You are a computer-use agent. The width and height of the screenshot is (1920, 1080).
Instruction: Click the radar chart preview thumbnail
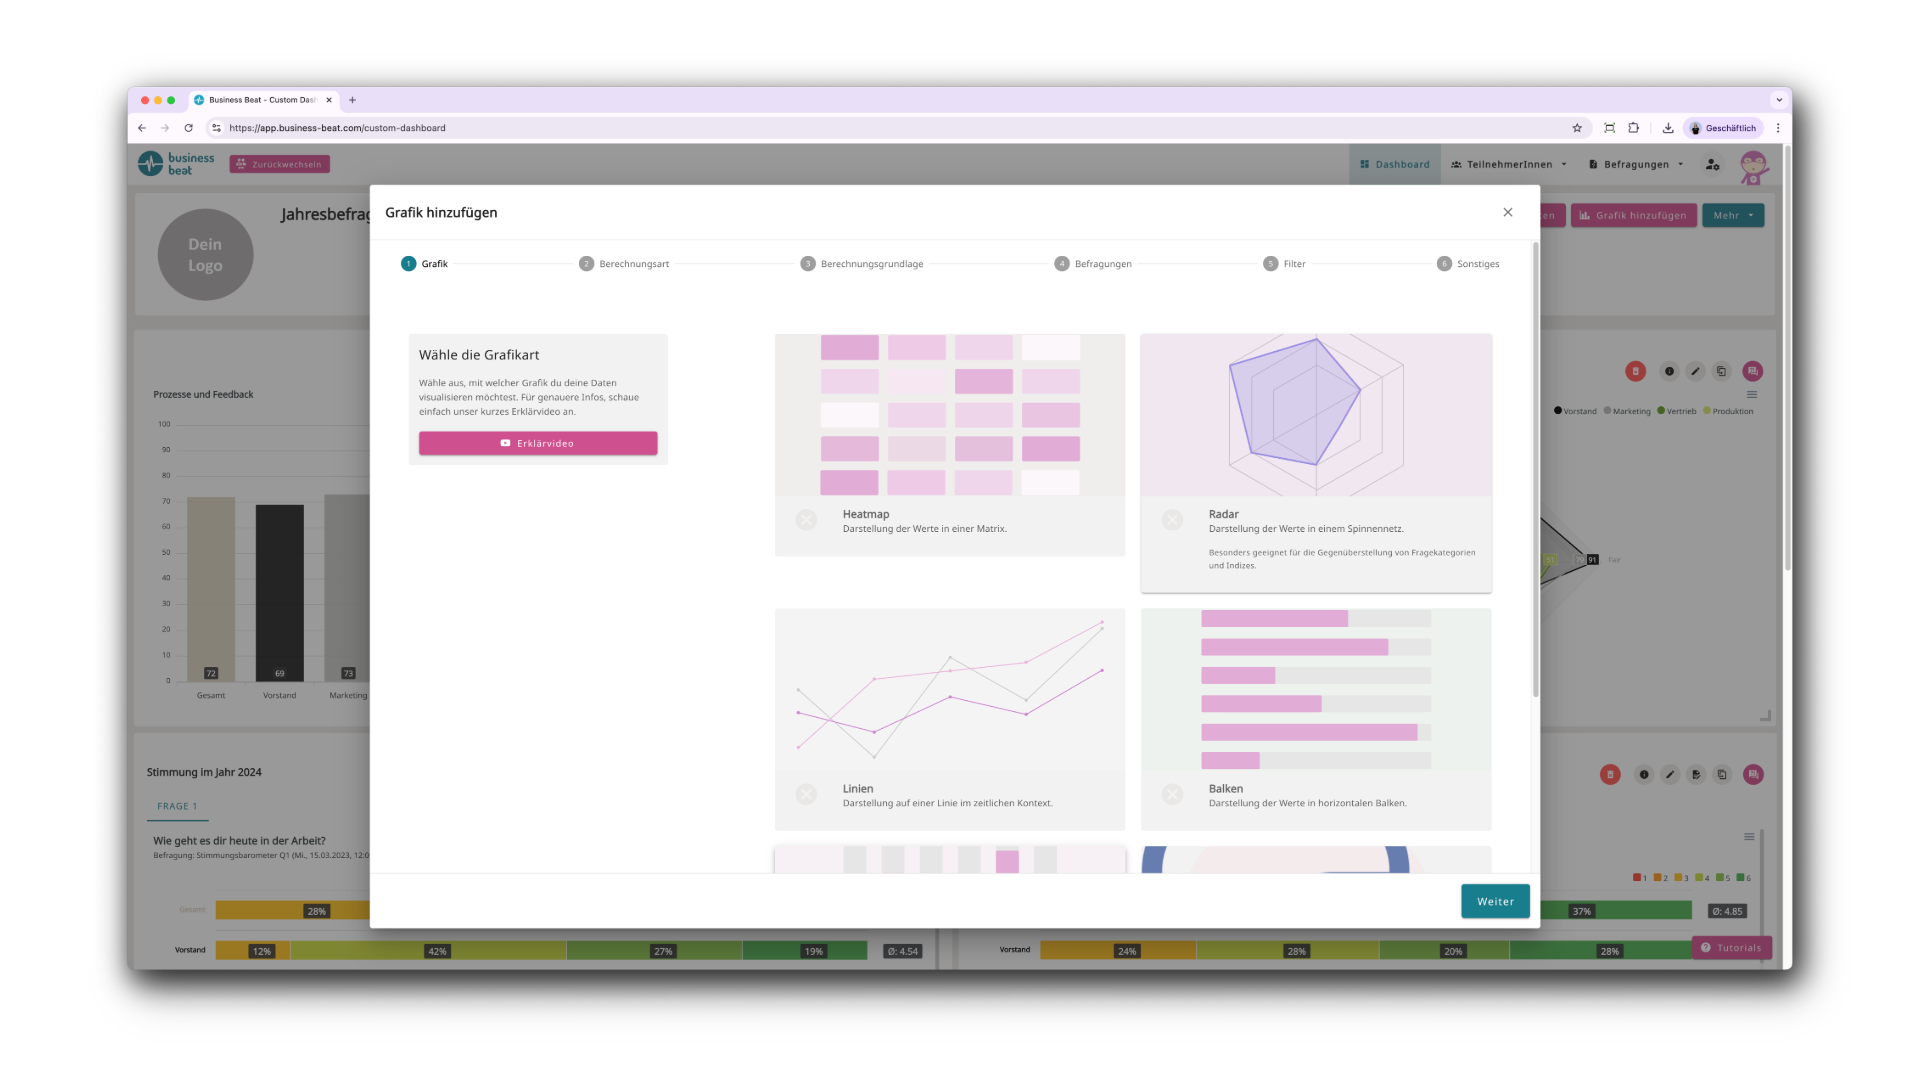pos(1316,415)
